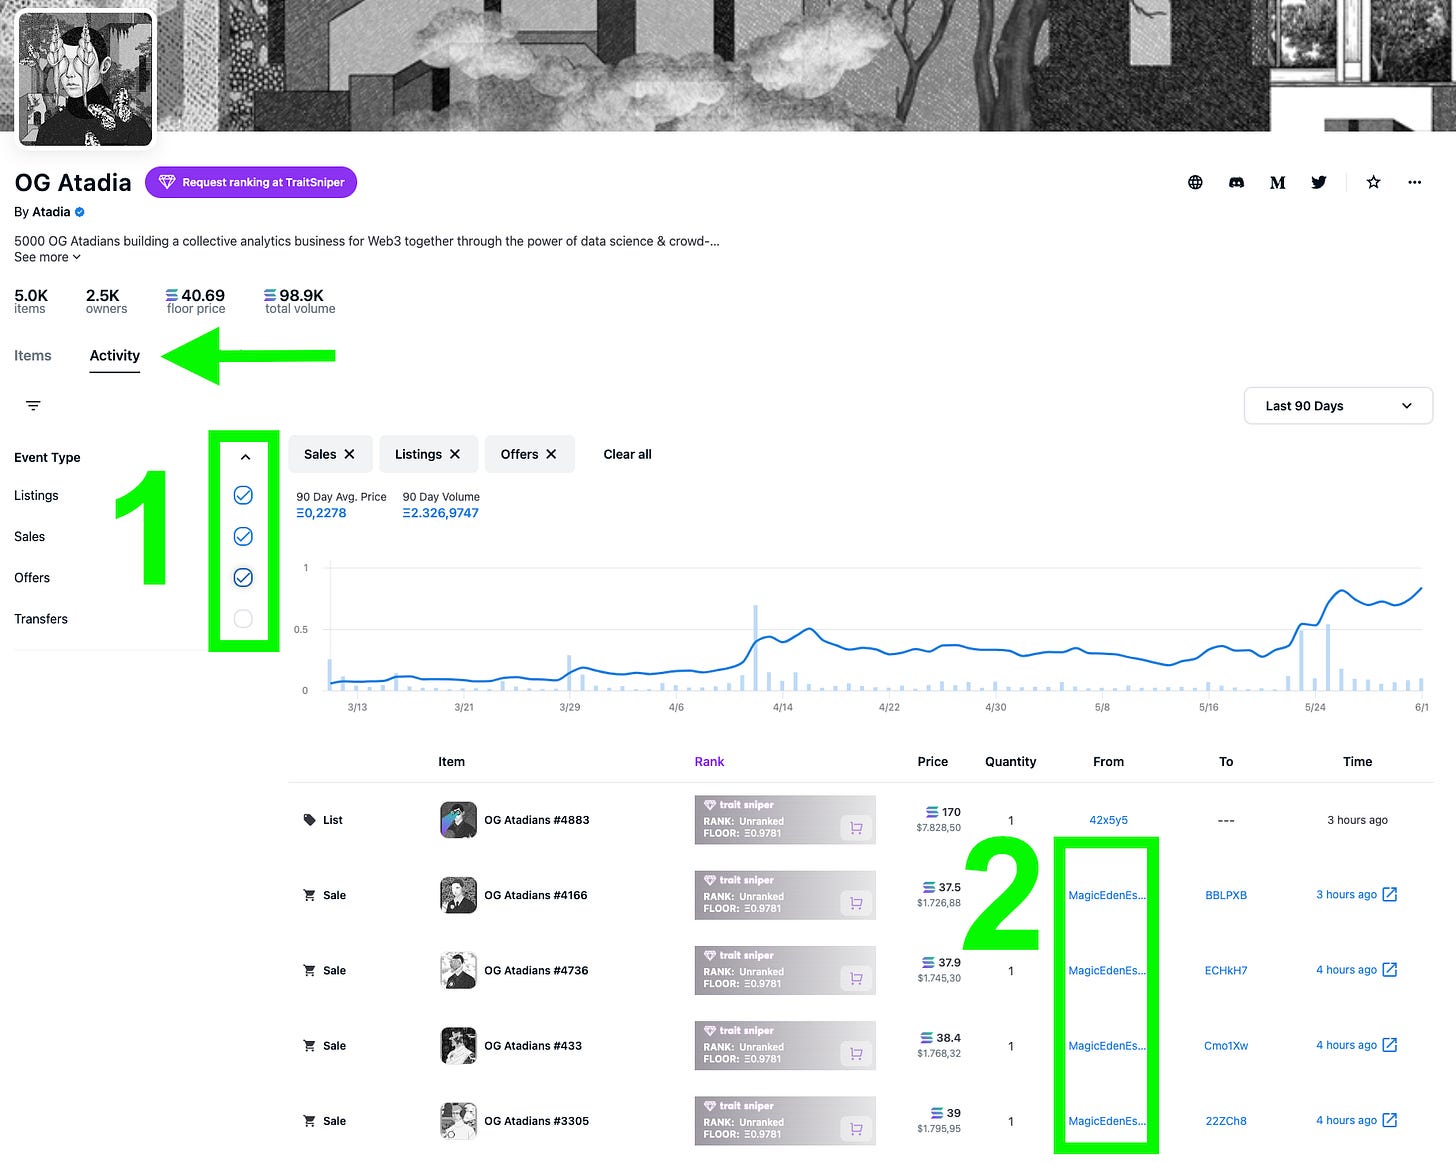Open the OG Atadians #4736 thumbnail
This screenshot has width=1456, height=1163.
click(x=458, y=970)
